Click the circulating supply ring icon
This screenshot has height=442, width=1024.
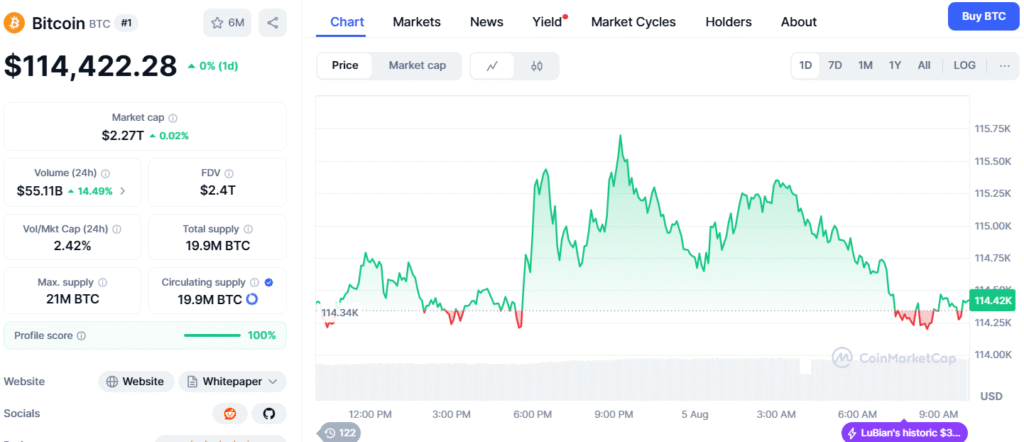pos(252,300)
